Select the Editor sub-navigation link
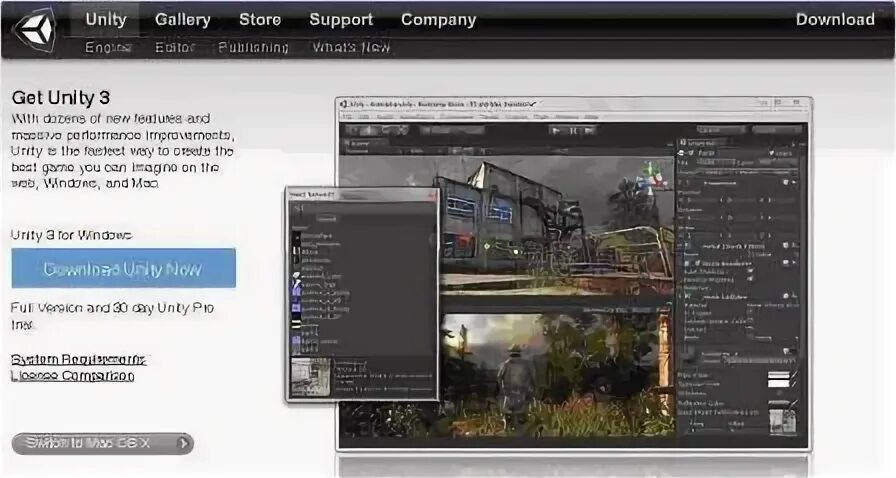The height and width of the screenshot is (478, 896). pos(175,47)
